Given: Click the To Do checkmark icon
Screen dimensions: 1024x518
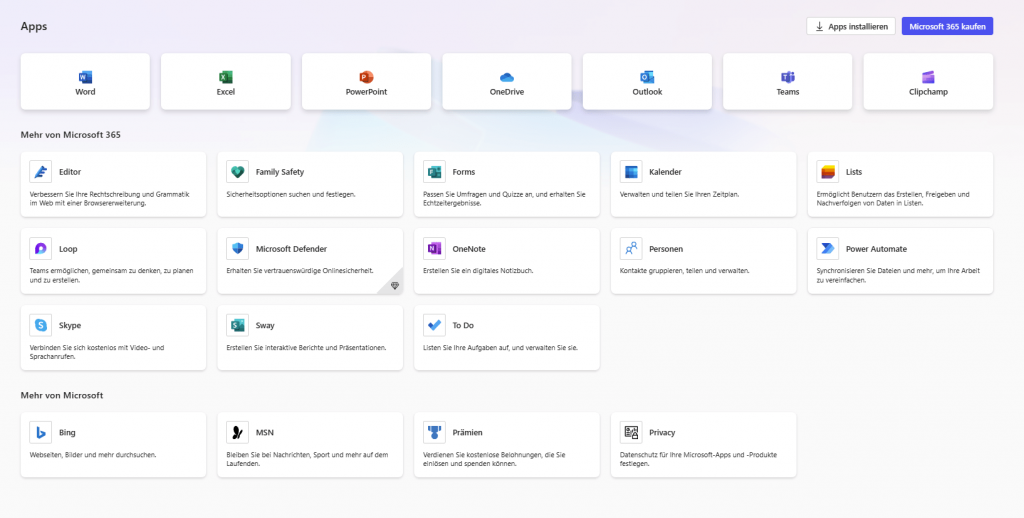Looking at the screenshot, I should coord(434,325).
